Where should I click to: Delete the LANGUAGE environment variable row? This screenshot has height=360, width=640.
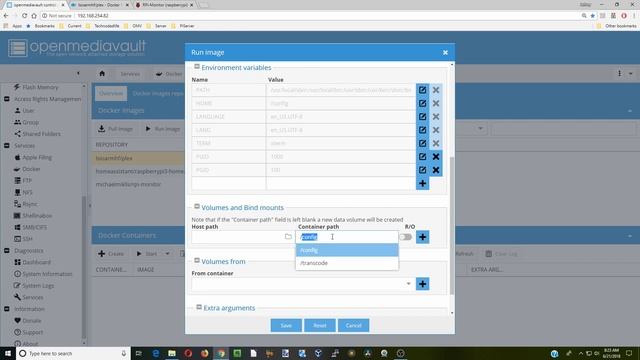[x=436, y=117]
